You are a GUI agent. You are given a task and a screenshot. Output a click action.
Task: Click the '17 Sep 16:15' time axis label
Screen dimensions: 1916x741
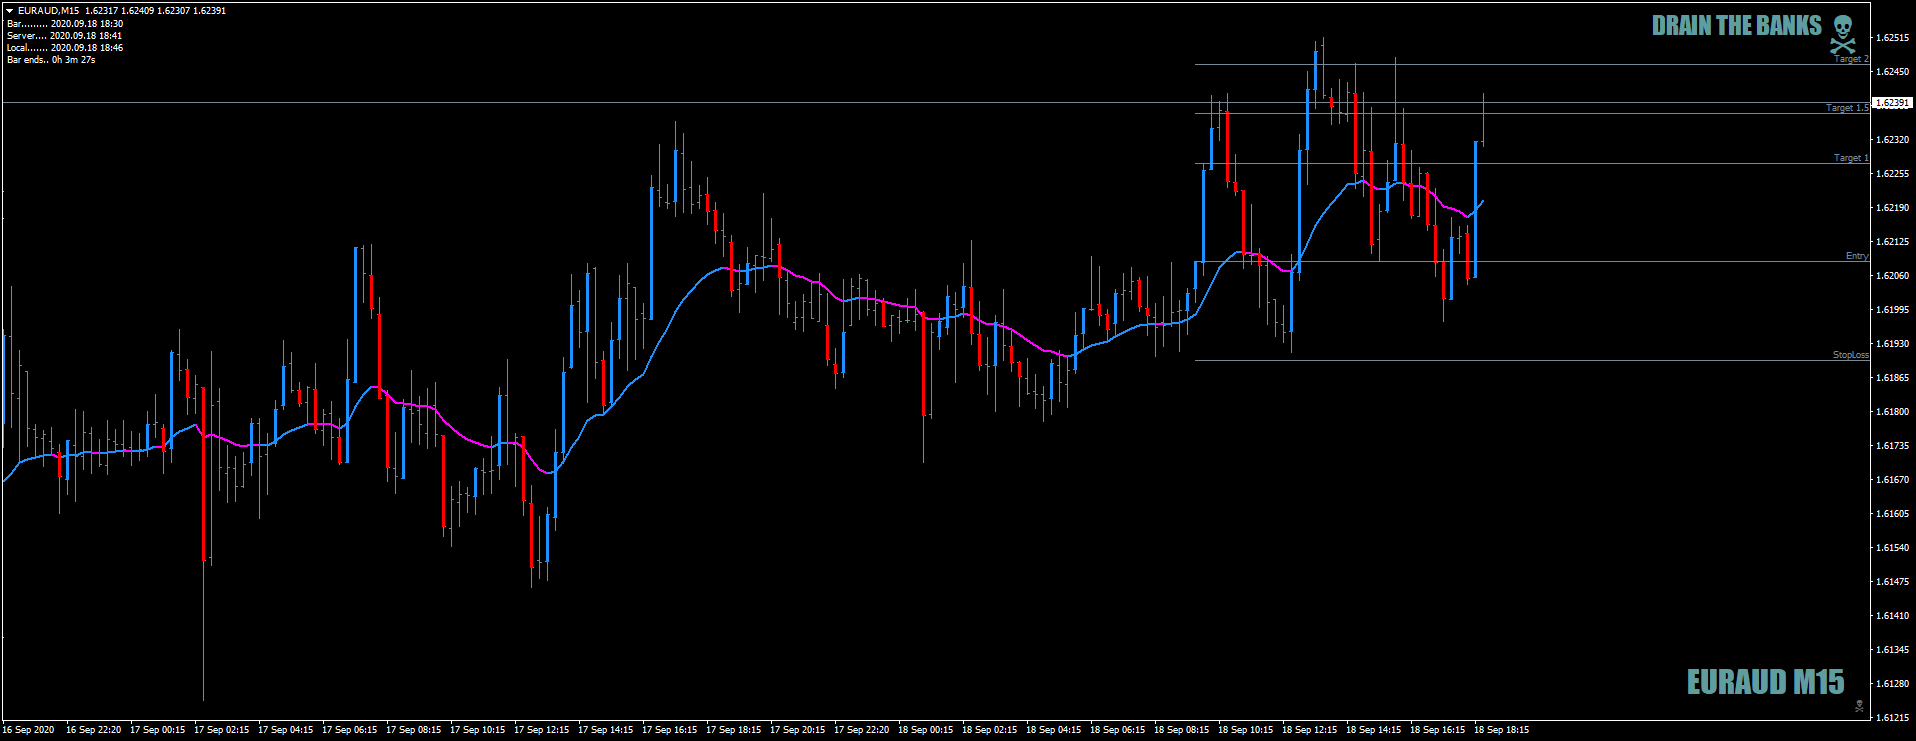(x=670, y=730)
